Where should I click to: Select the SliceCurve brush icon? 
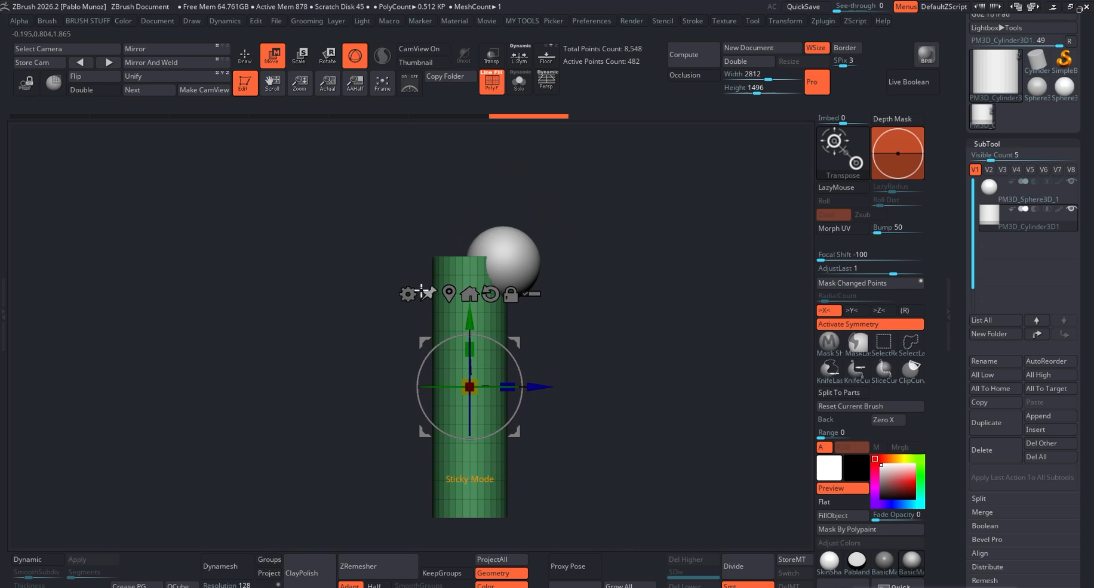[883, 370]
